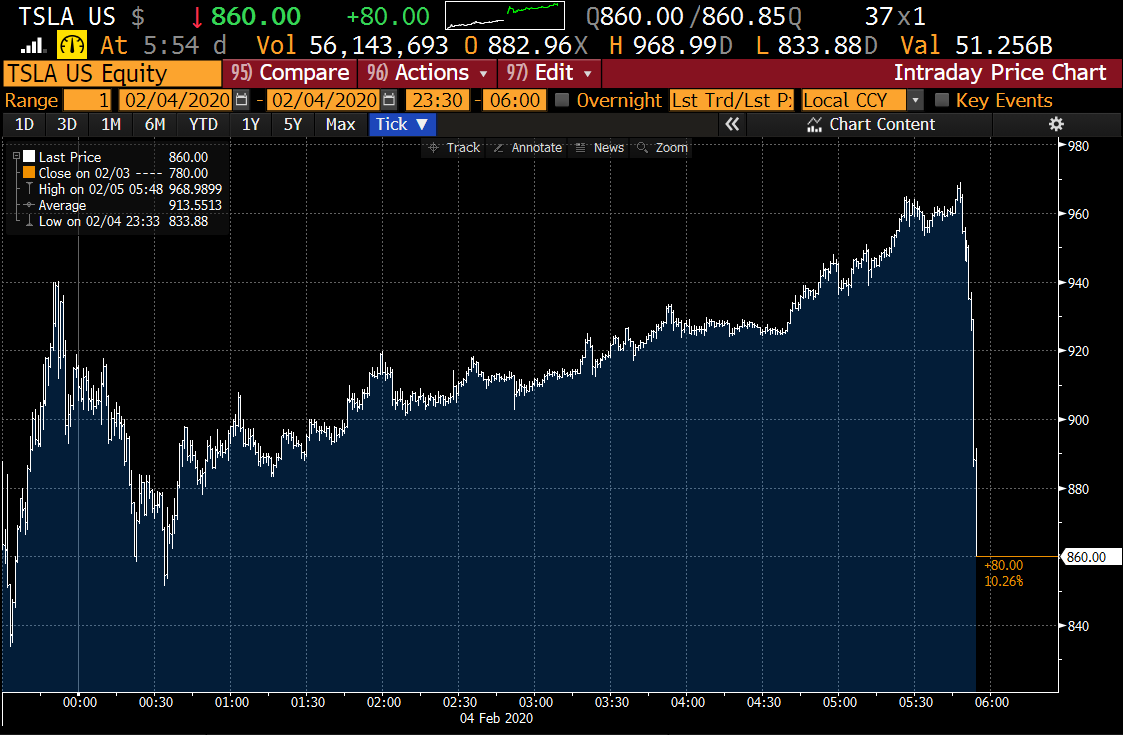Click the yellow gauge speedometer icon
1123x735 pixels.
tap(72, 45)
